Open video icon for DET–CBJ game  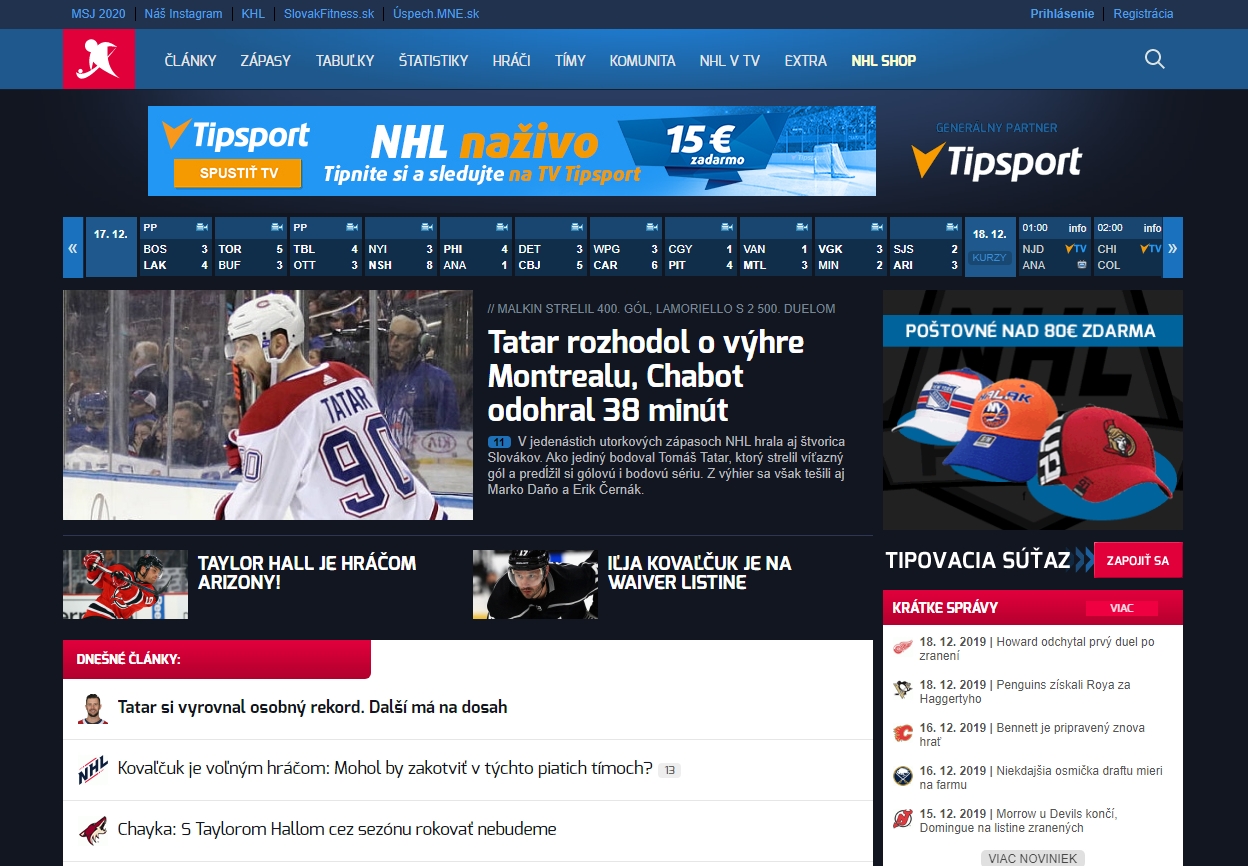577,227
